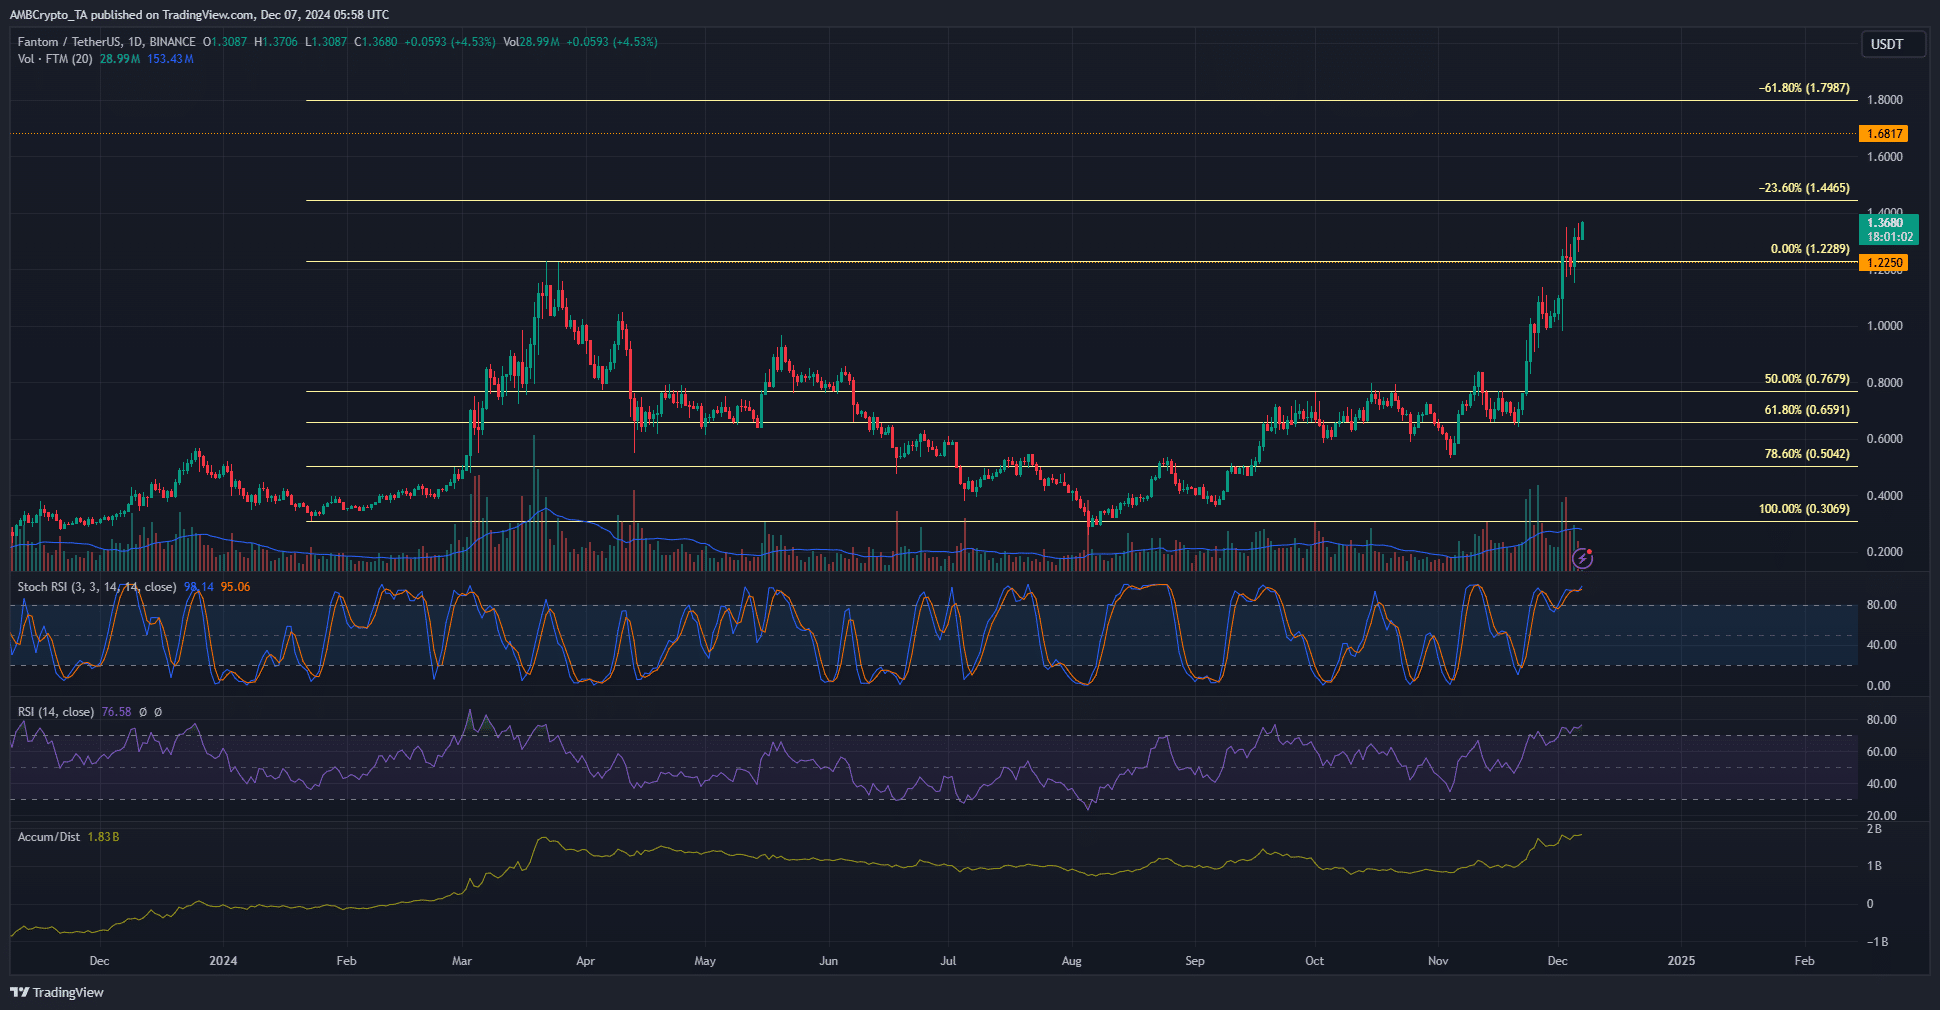Click the Oct label on time axis
The width and height of the screenshot is (1940, 1010).
(x=1315, y=961)
